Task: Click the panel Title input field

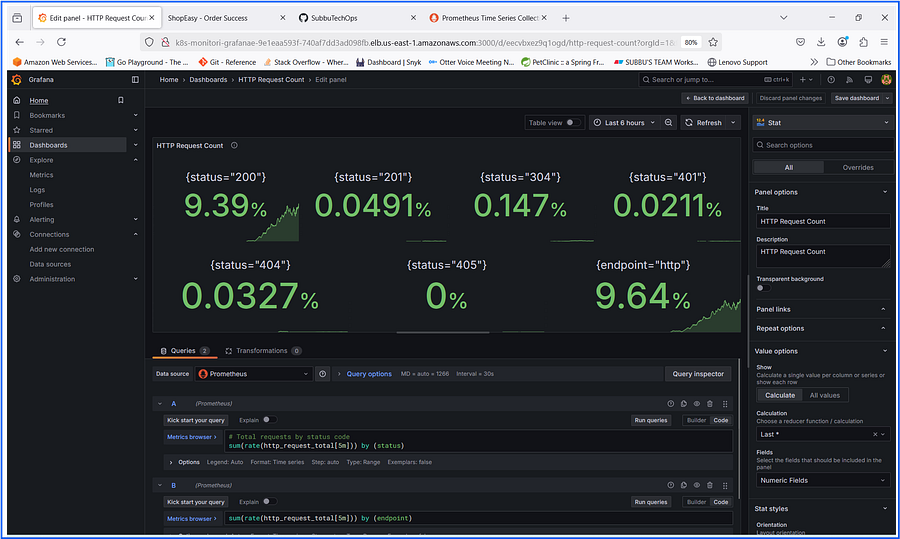Action: [823, 222]
